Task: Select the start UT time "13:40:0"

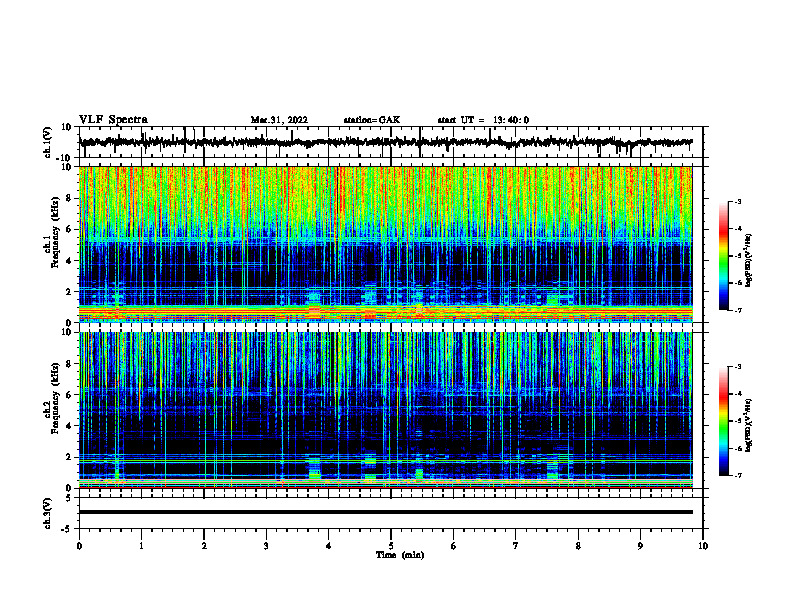Action: point(511,120)
